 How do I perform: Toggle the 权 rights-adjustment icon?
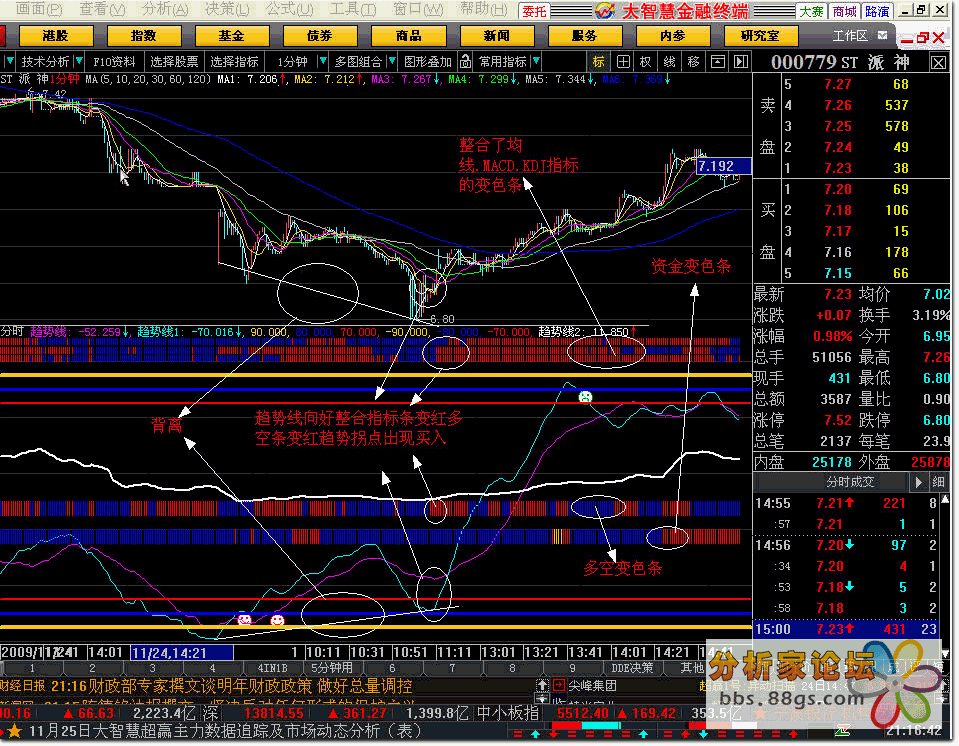[646, 61]
